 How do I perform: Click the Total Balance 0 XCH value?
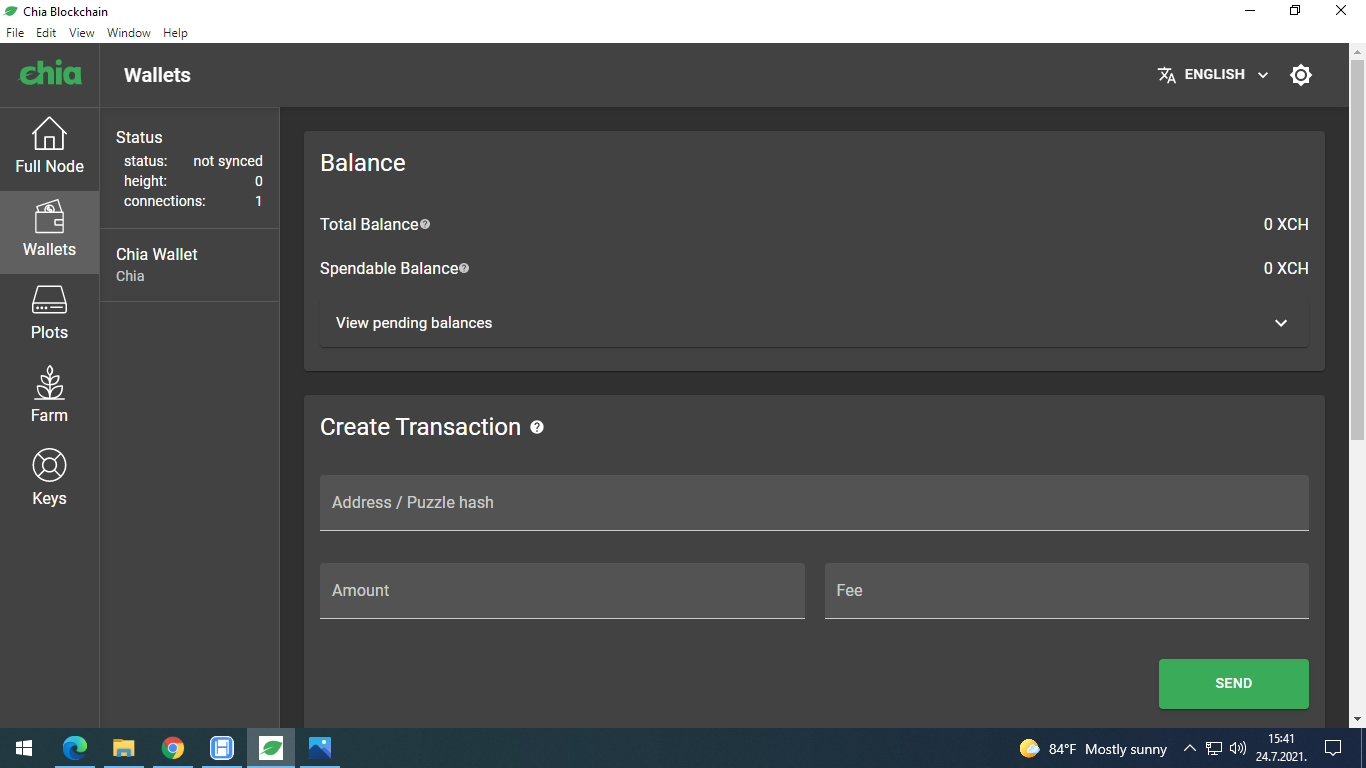[x=1286, y=224]
